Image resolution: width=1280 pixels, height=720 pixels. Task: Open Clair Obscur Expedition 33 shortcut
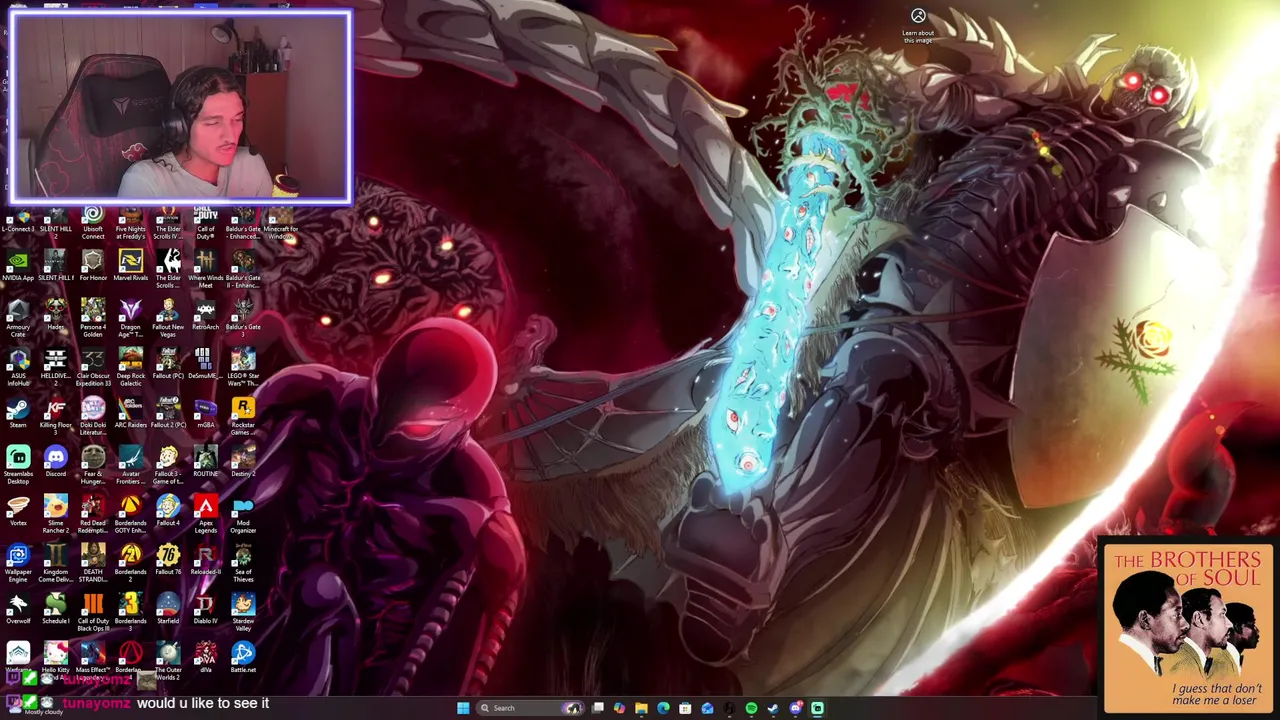[x=93, y=367]
